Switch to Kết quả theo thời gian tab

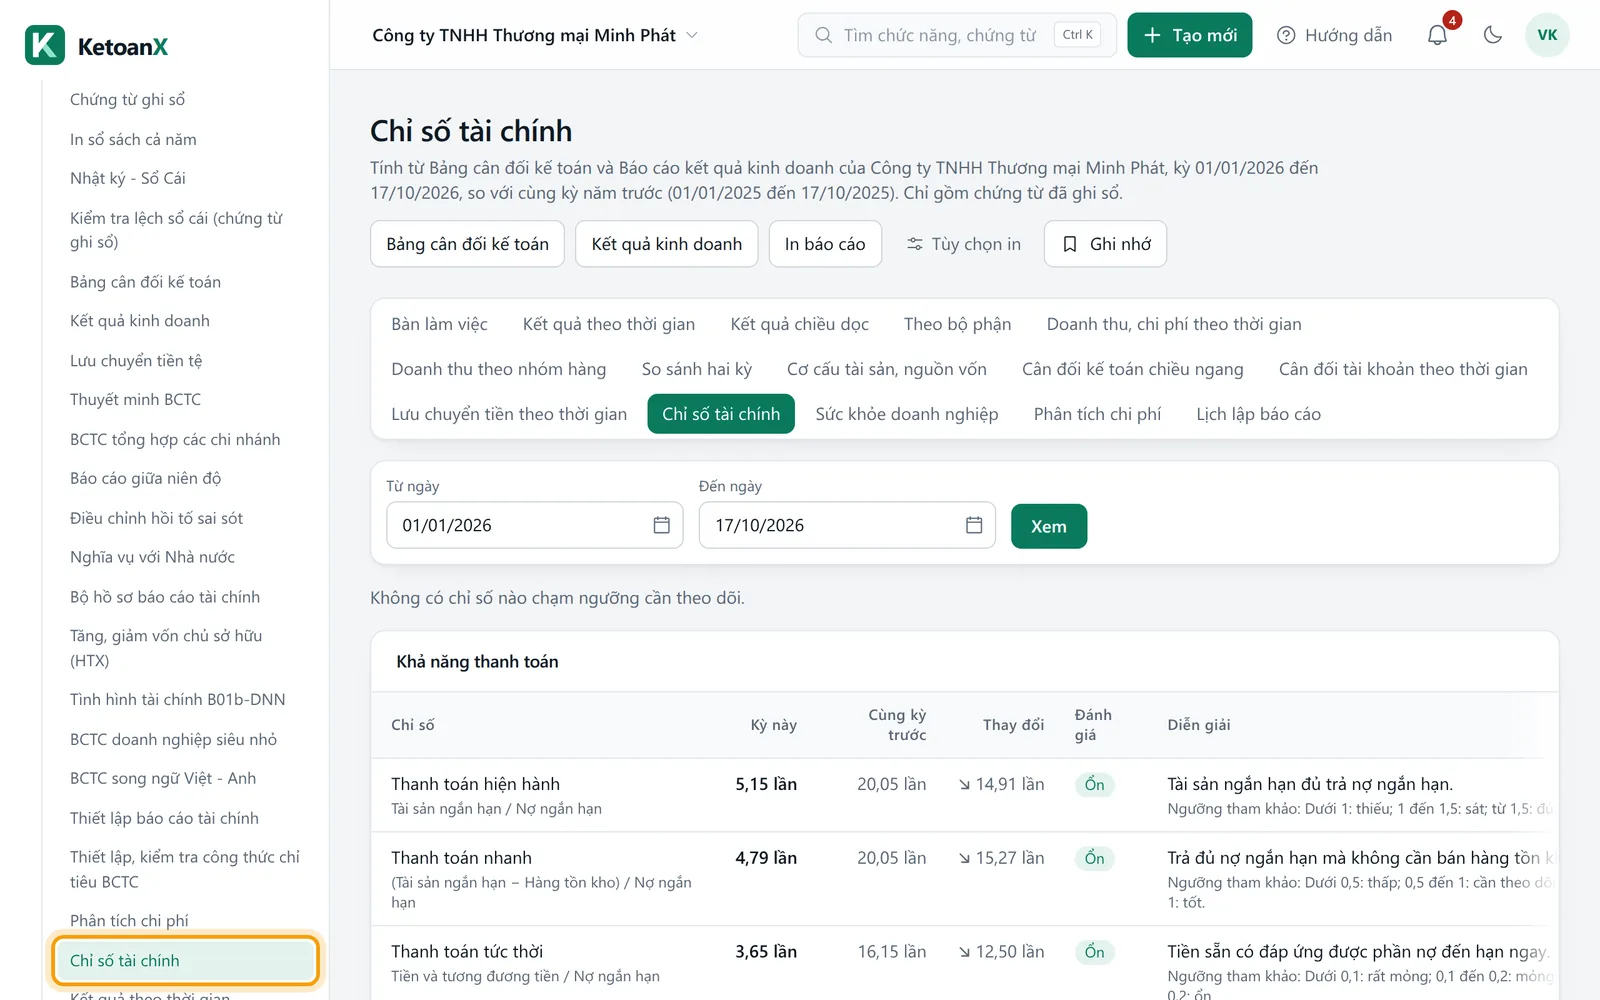point(608,324)
